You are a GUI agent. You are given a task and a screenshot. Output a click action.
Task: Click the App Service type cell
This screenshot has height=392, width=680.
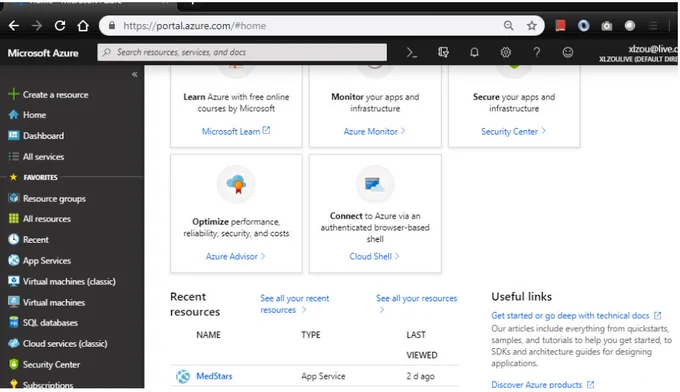tap(323, 376)
